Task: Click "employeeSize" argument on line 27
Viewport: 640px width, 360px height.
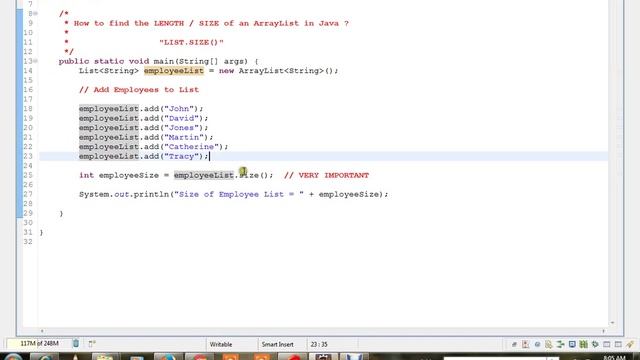Action: pyautogui.click(x=349, y=194)
